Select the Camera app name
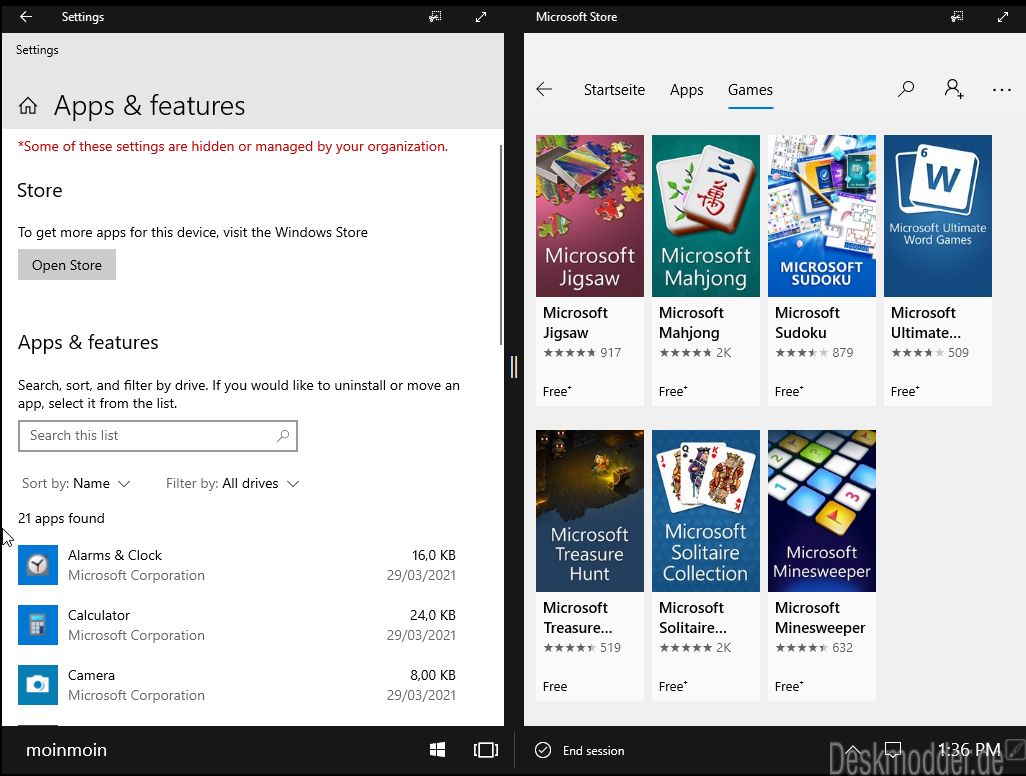The height and width of the screenshot is (776, 1026). [92, 675]
